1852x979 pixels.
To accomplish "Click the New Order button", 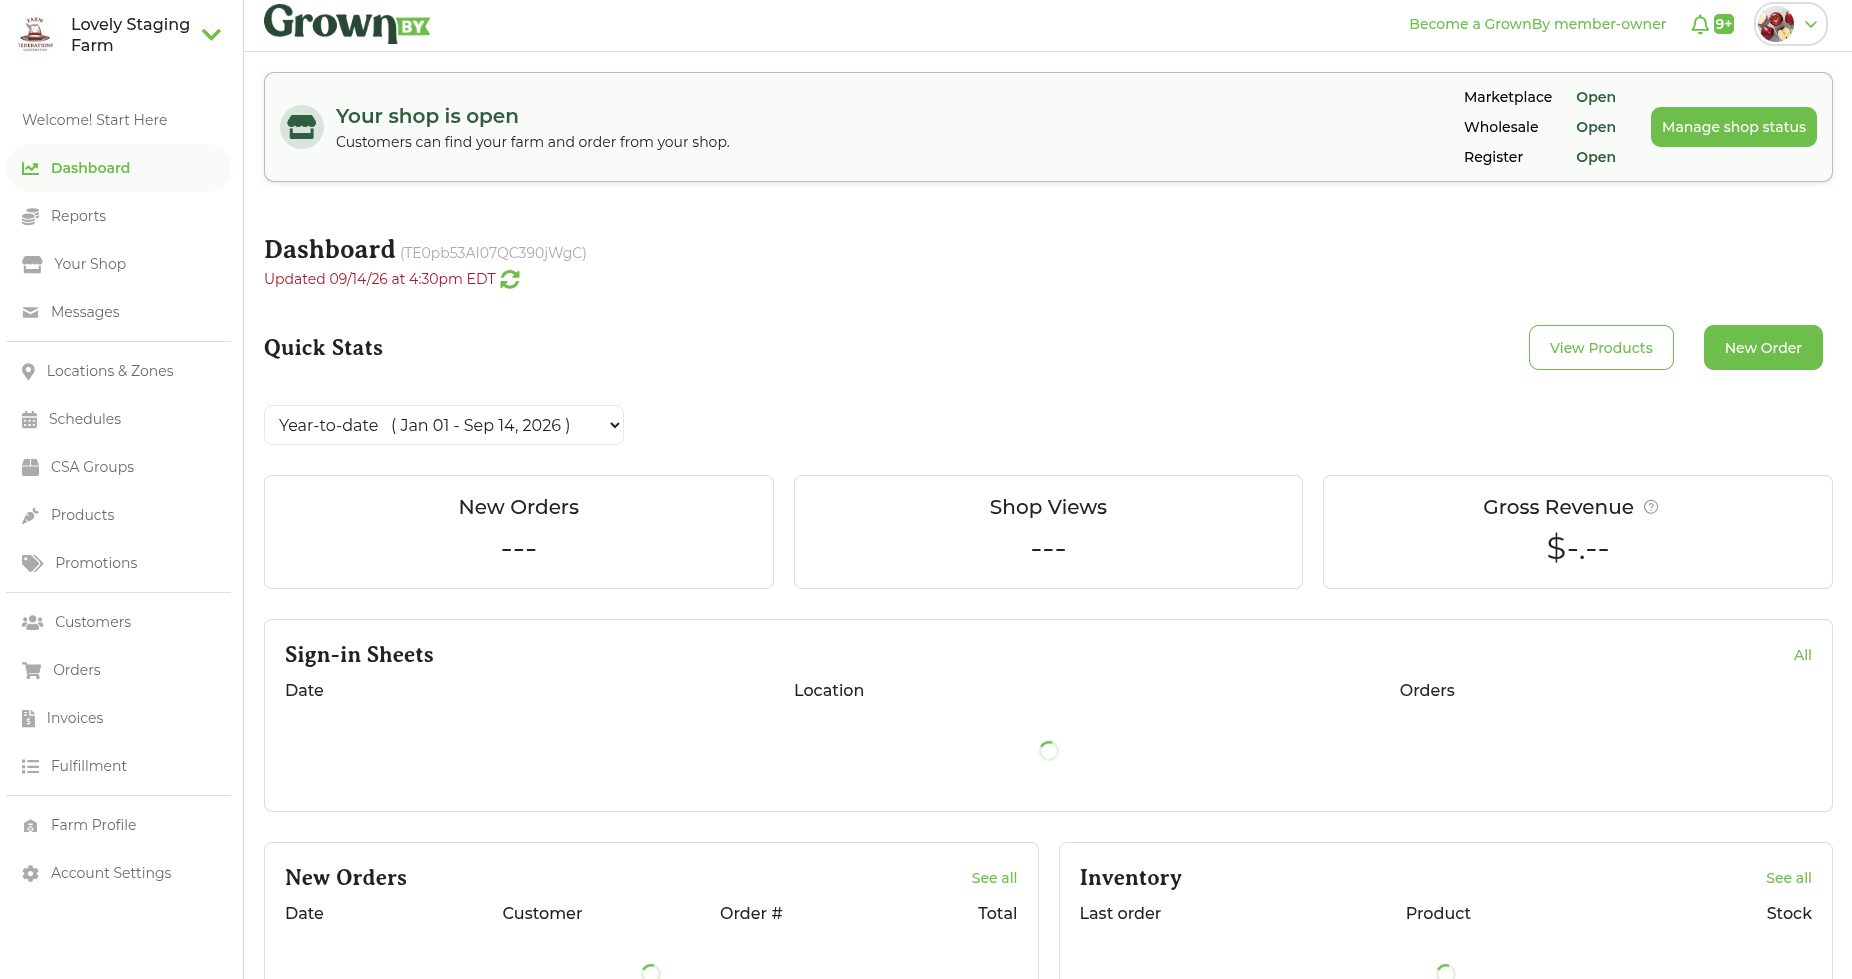I will click(x=1763, y=348).
